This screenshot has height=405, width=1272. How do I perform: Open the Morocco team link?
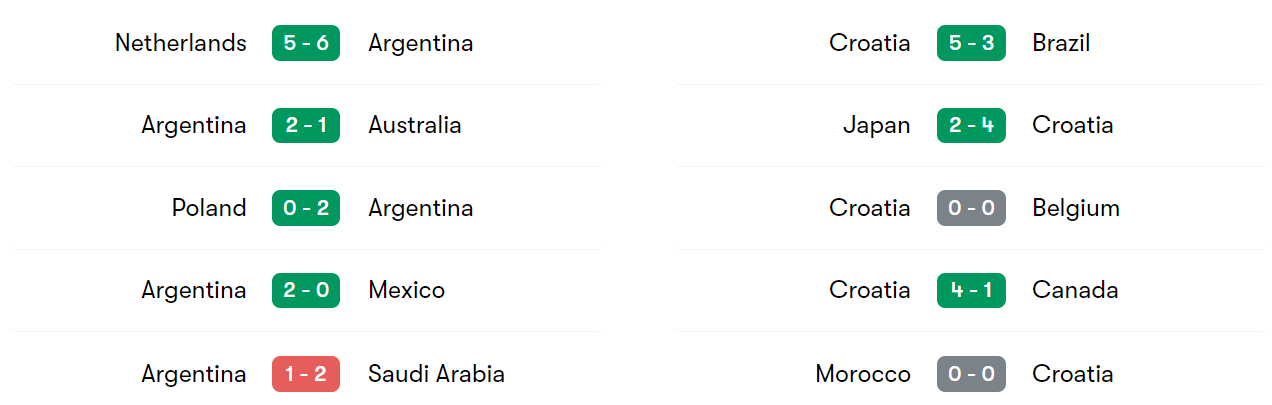point(863,374)
